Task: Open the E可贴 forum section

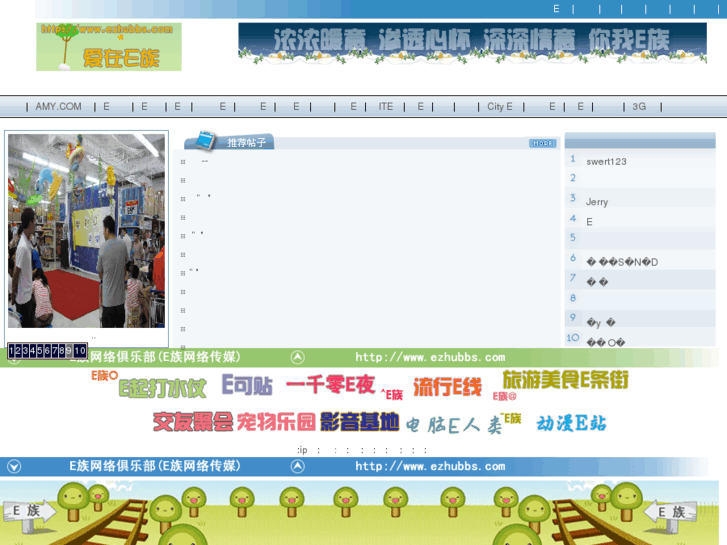Action: 247,385
